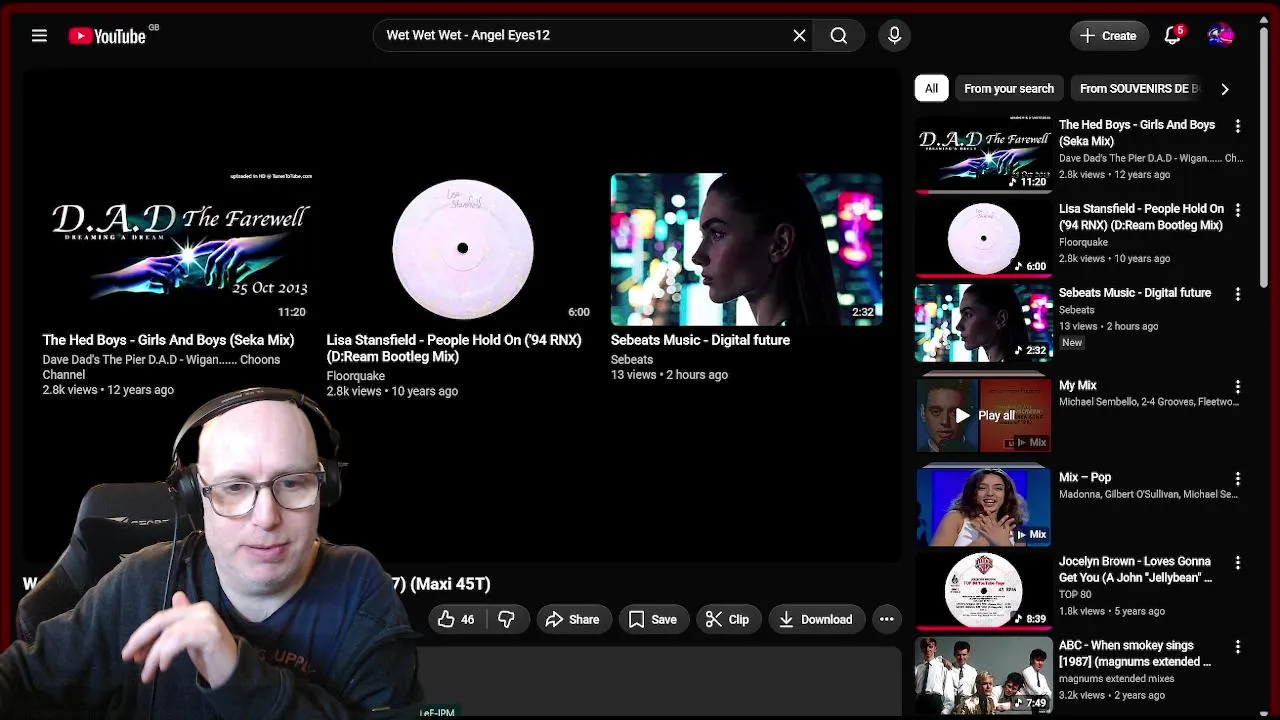Image resolution: width=1280 pixels, height=720 pixels.
Task: Open sidebar channel Sebeats
Action: click(1077, 310)
